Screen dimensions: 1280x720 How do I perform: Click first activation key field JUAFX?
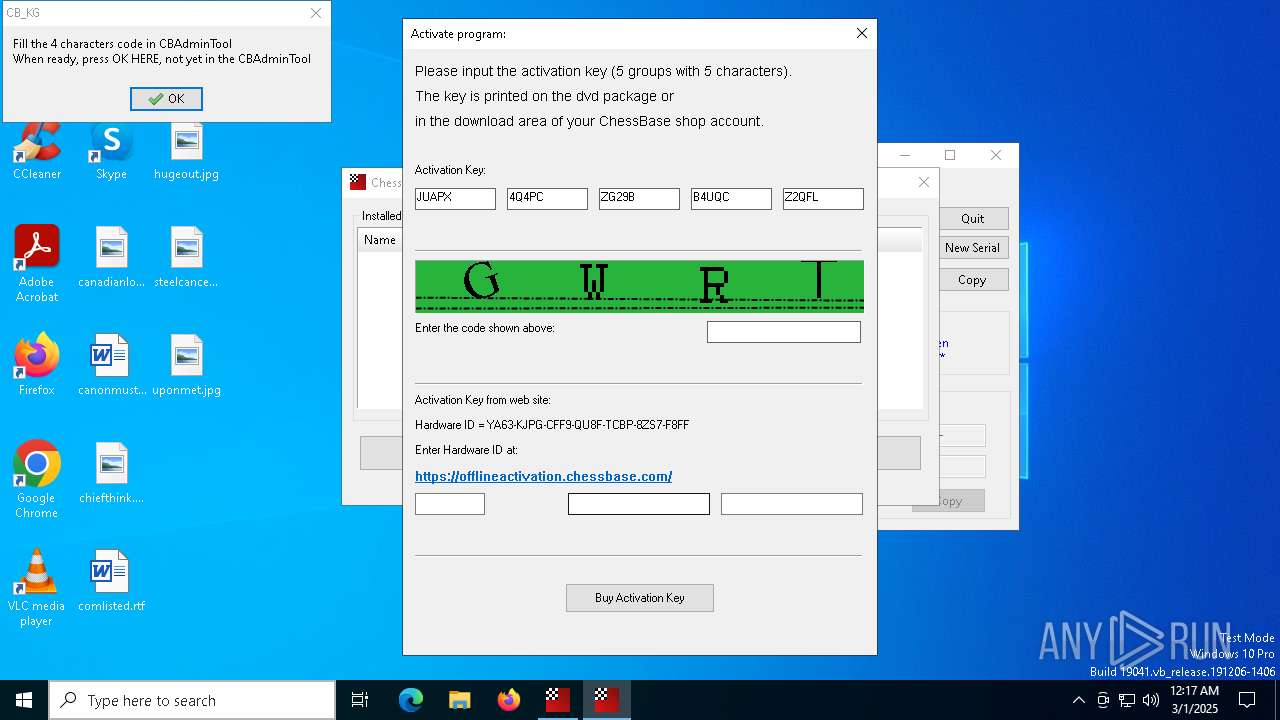pyautogui.click(x=455, y=199)
